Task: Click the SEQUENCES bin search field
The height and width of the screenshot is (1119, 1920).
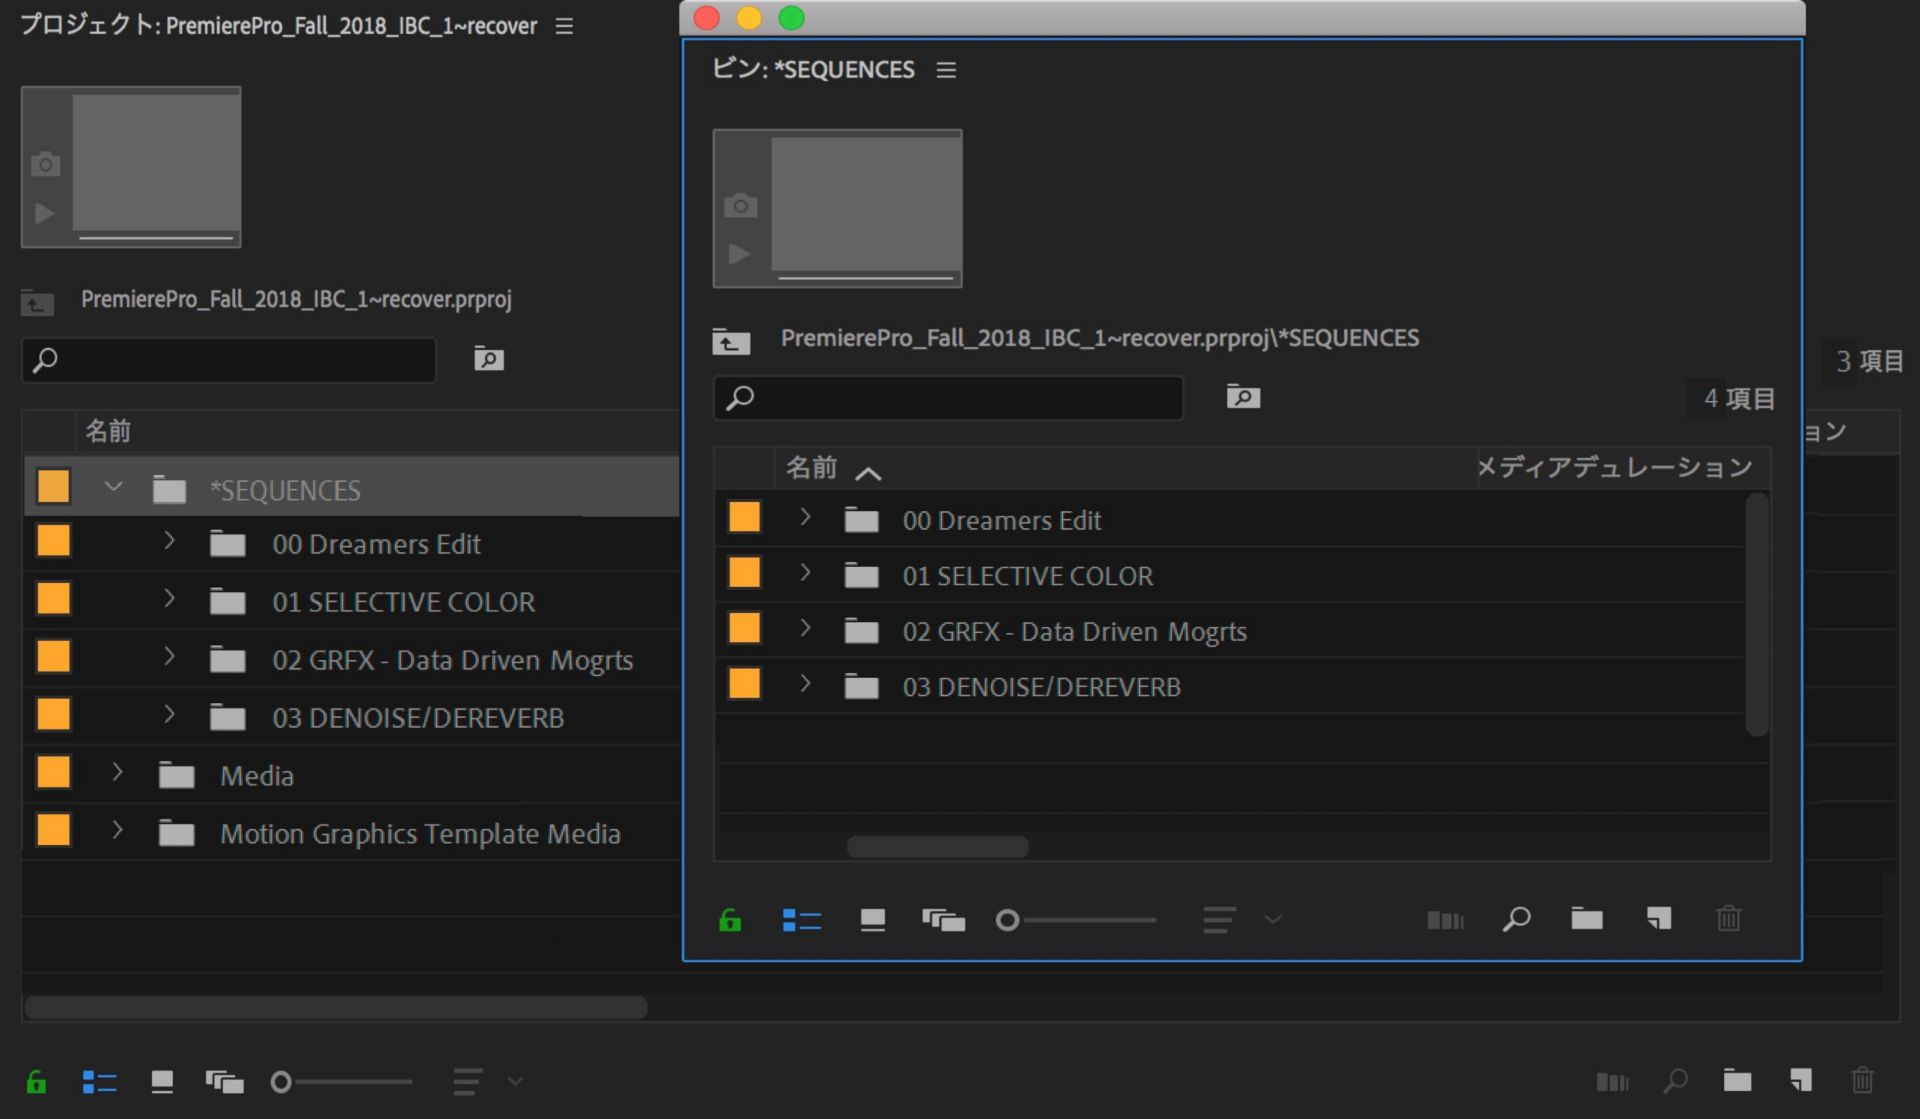Action: point(948,398)
